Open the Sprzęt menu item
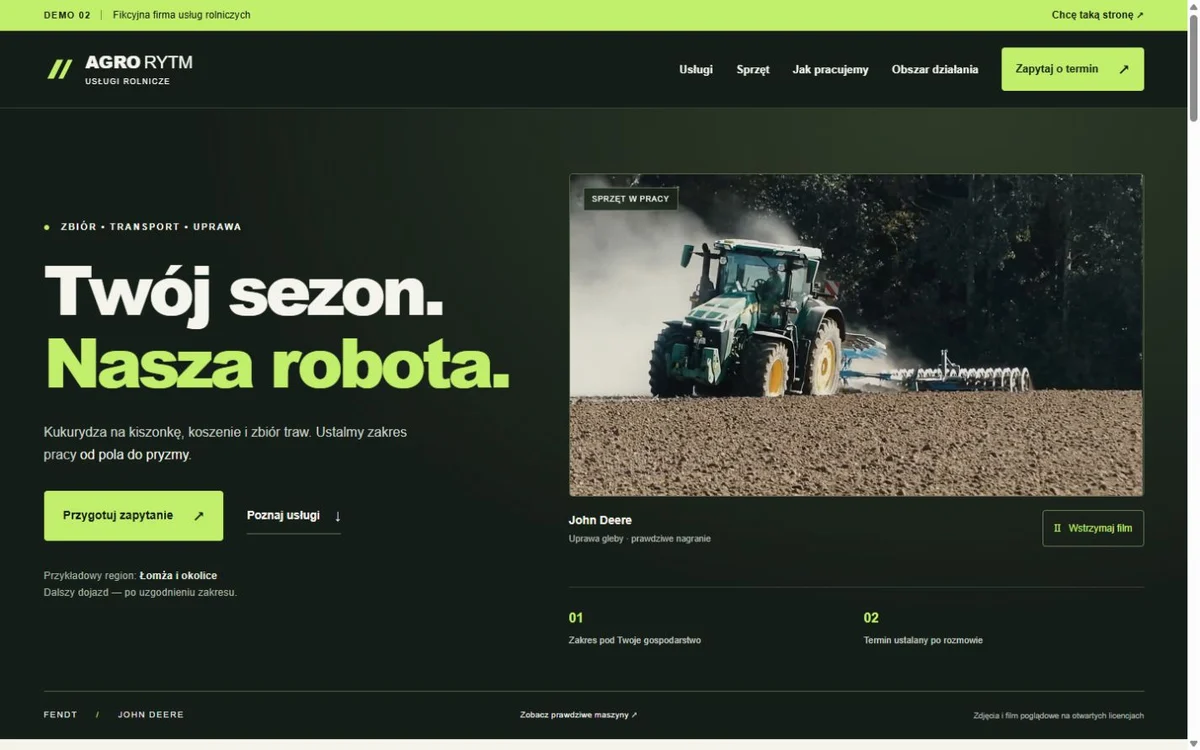Viewport: 1200px width, 750px height. pyautogui.click(x=753, y=69)
